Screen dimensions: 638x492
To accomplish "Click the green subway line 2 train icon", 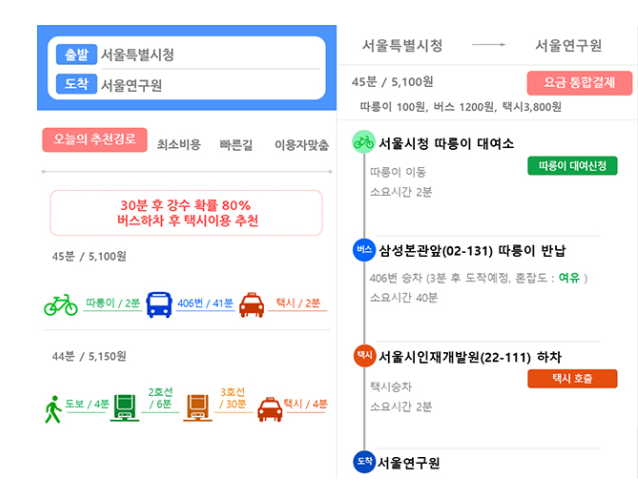I will pos(125,408).
